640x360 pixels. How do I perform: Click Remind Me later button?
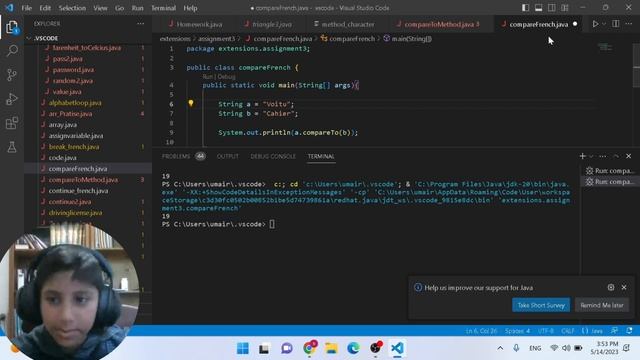602,305
